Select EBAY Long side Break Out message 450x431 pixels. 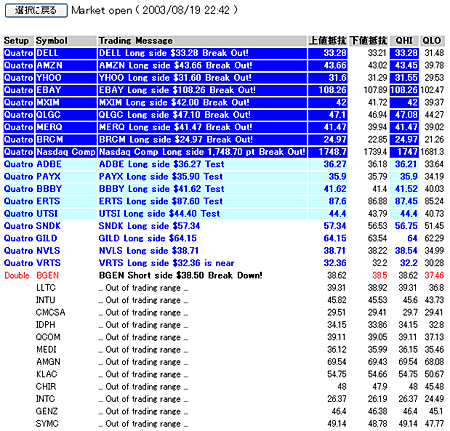[x=177, y=90]
